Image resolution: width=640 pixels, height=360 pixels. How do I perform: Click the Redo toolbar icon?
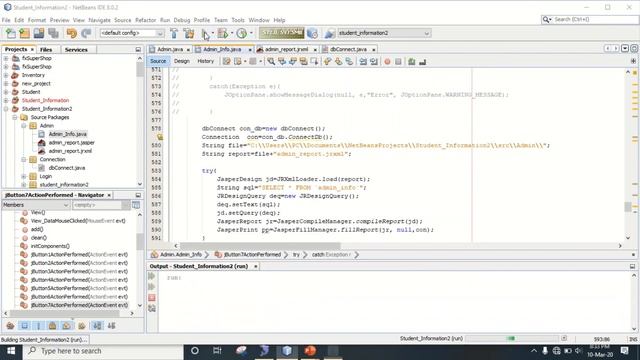[x=86, y=33]
